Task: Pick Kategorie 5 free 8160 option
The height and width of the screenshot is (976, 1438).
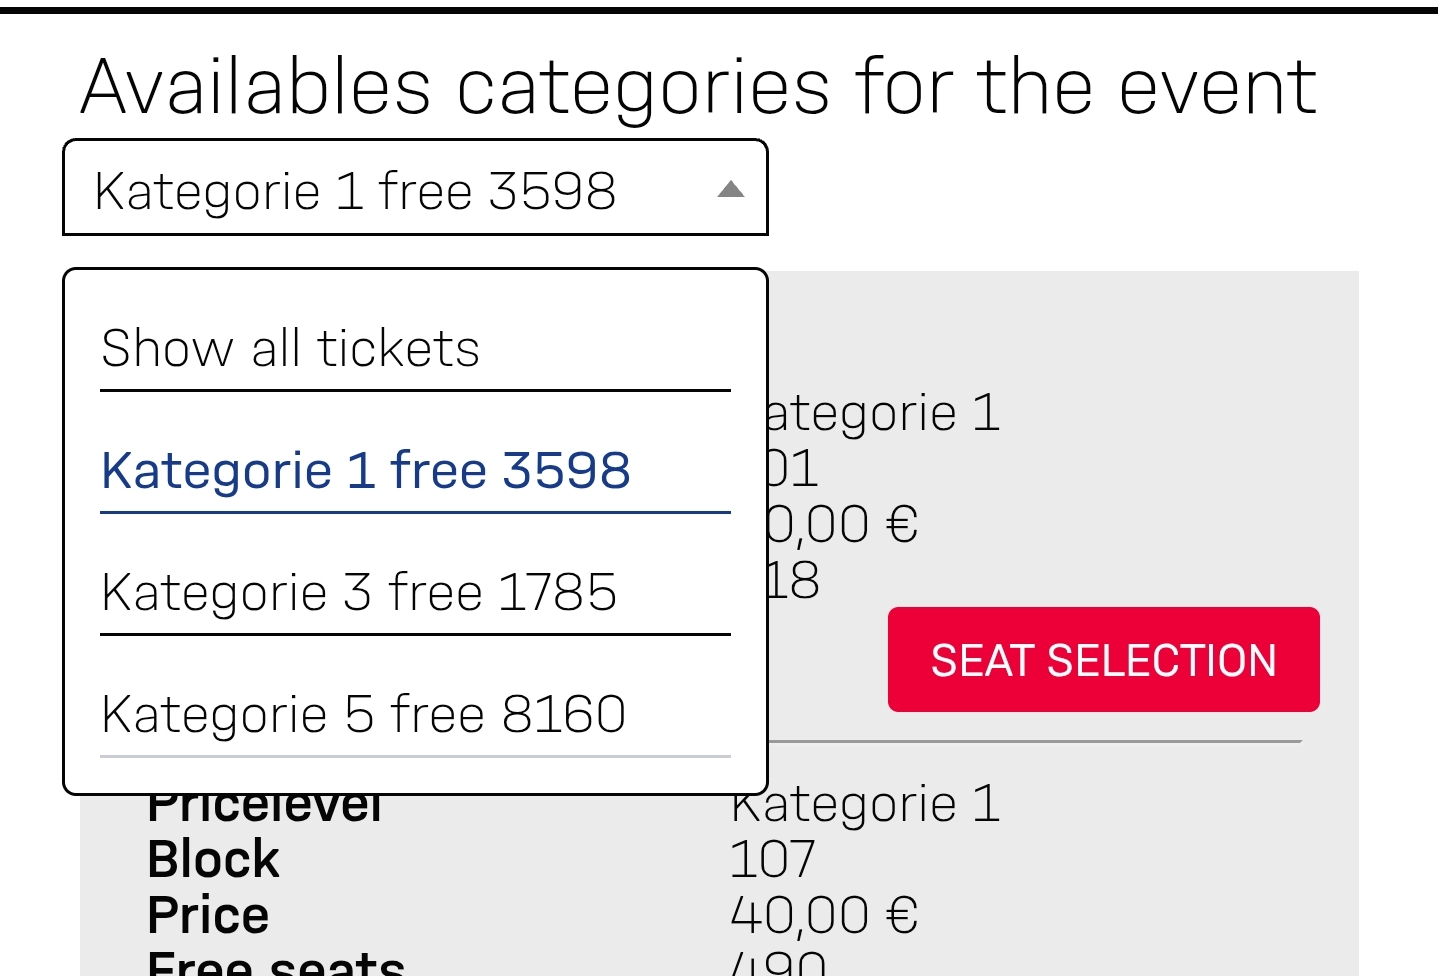Action: (x=364, y=715)
